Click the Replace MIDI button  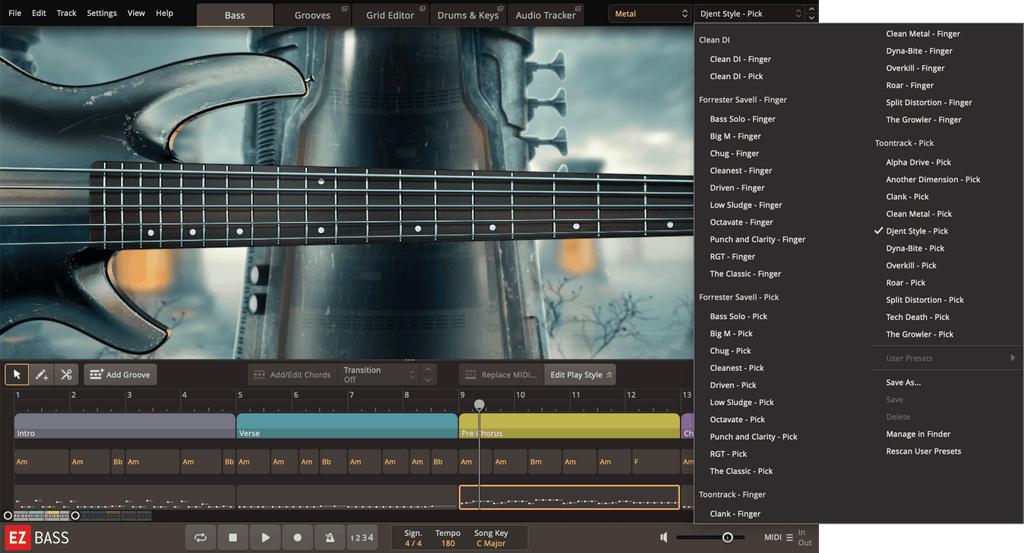(502, 375)
